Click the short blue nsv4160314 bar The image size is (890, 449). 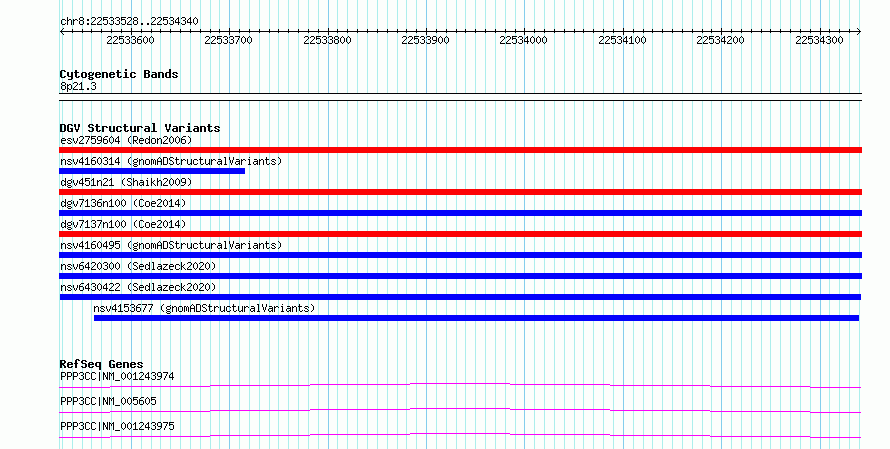(x=152, y=171)
